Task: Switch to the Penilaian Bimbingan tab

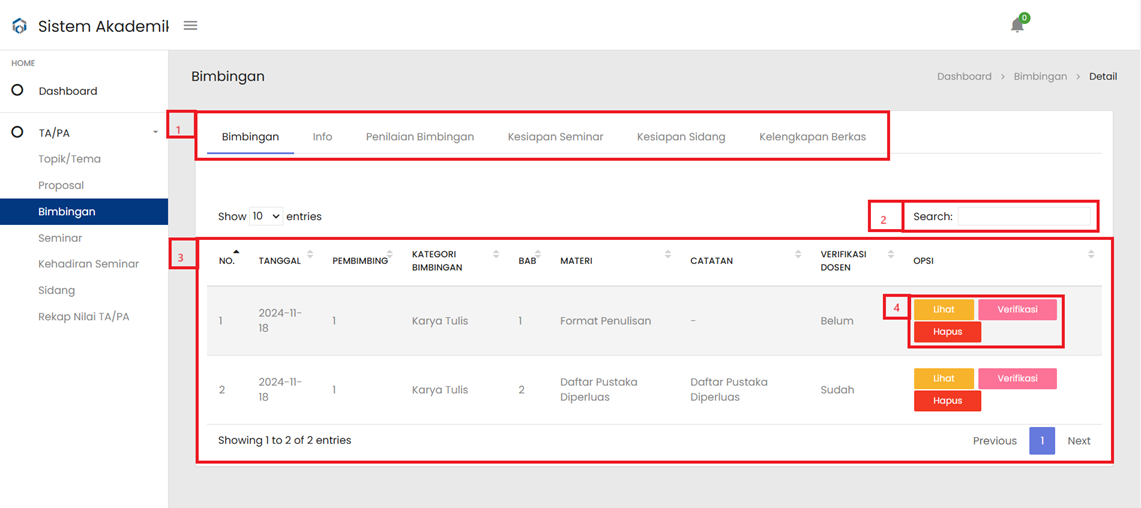Action: tap(420, 137)
